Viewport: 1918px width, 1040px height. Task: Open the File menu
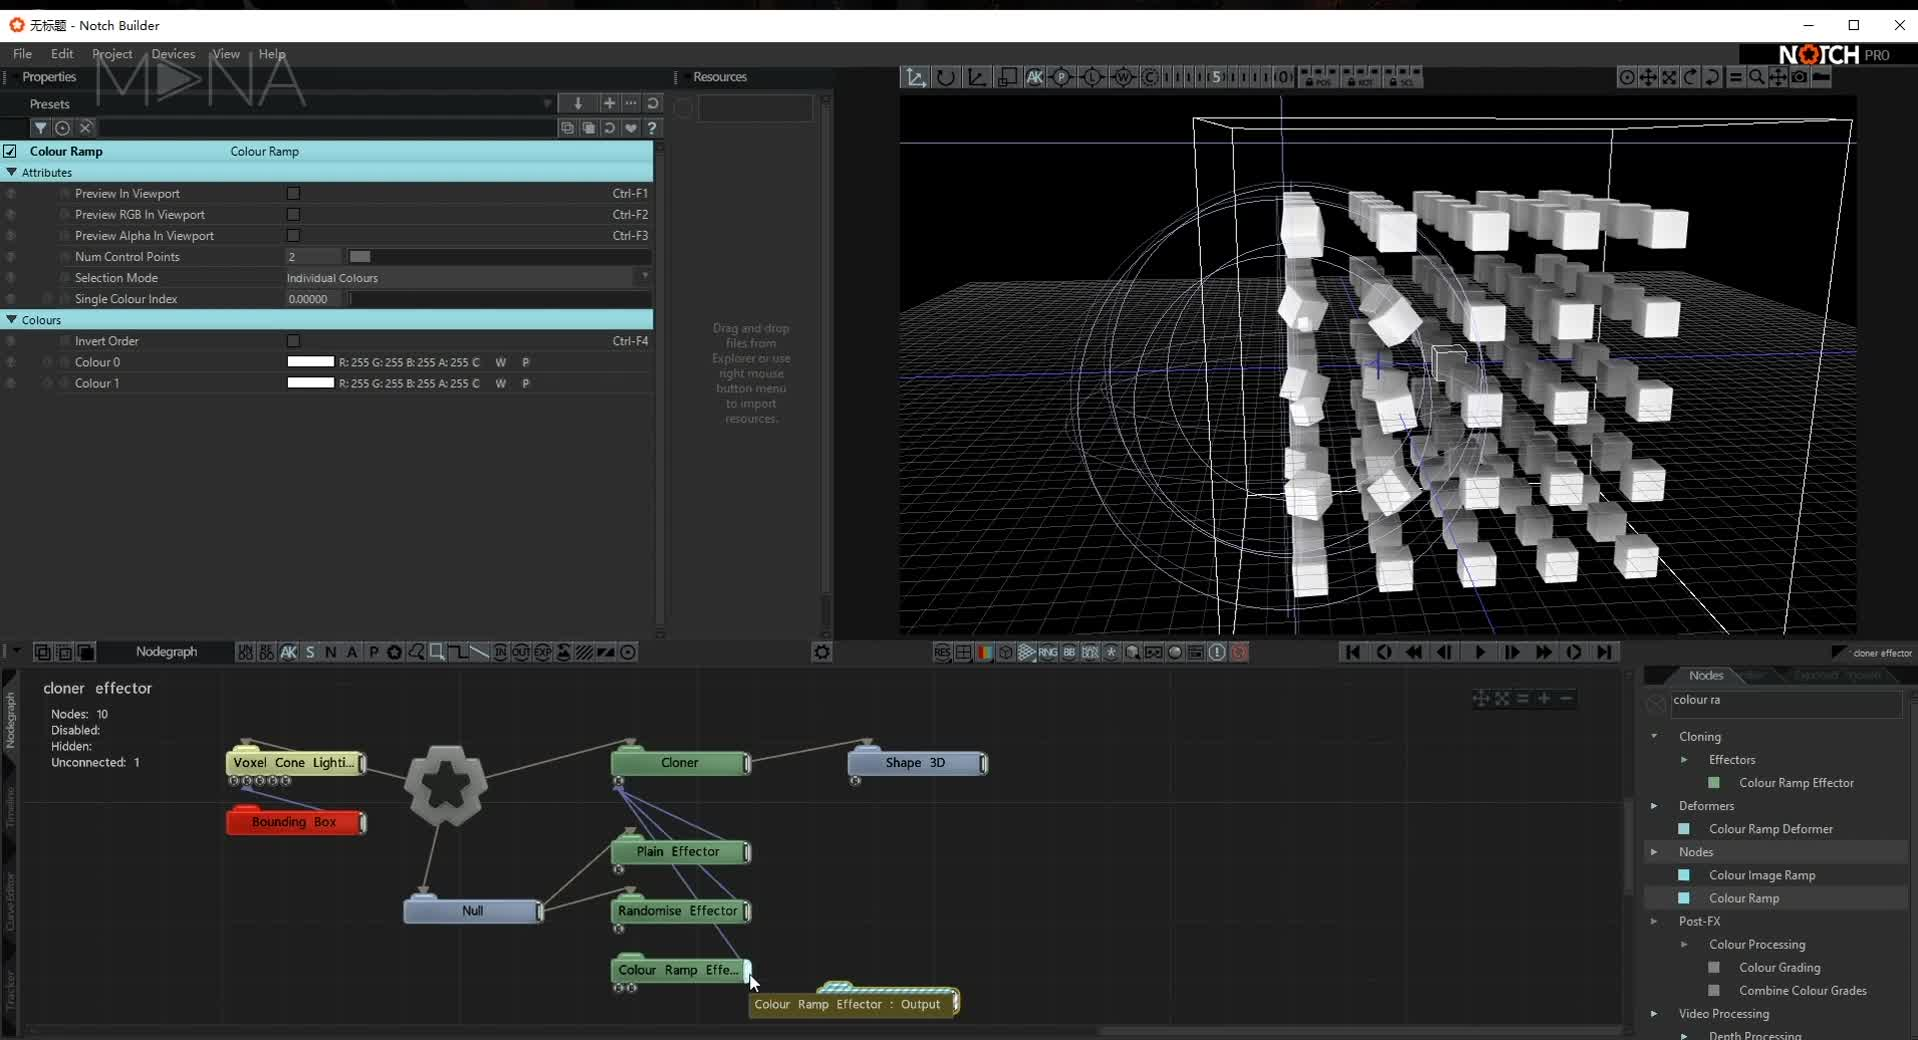(22, 54)
